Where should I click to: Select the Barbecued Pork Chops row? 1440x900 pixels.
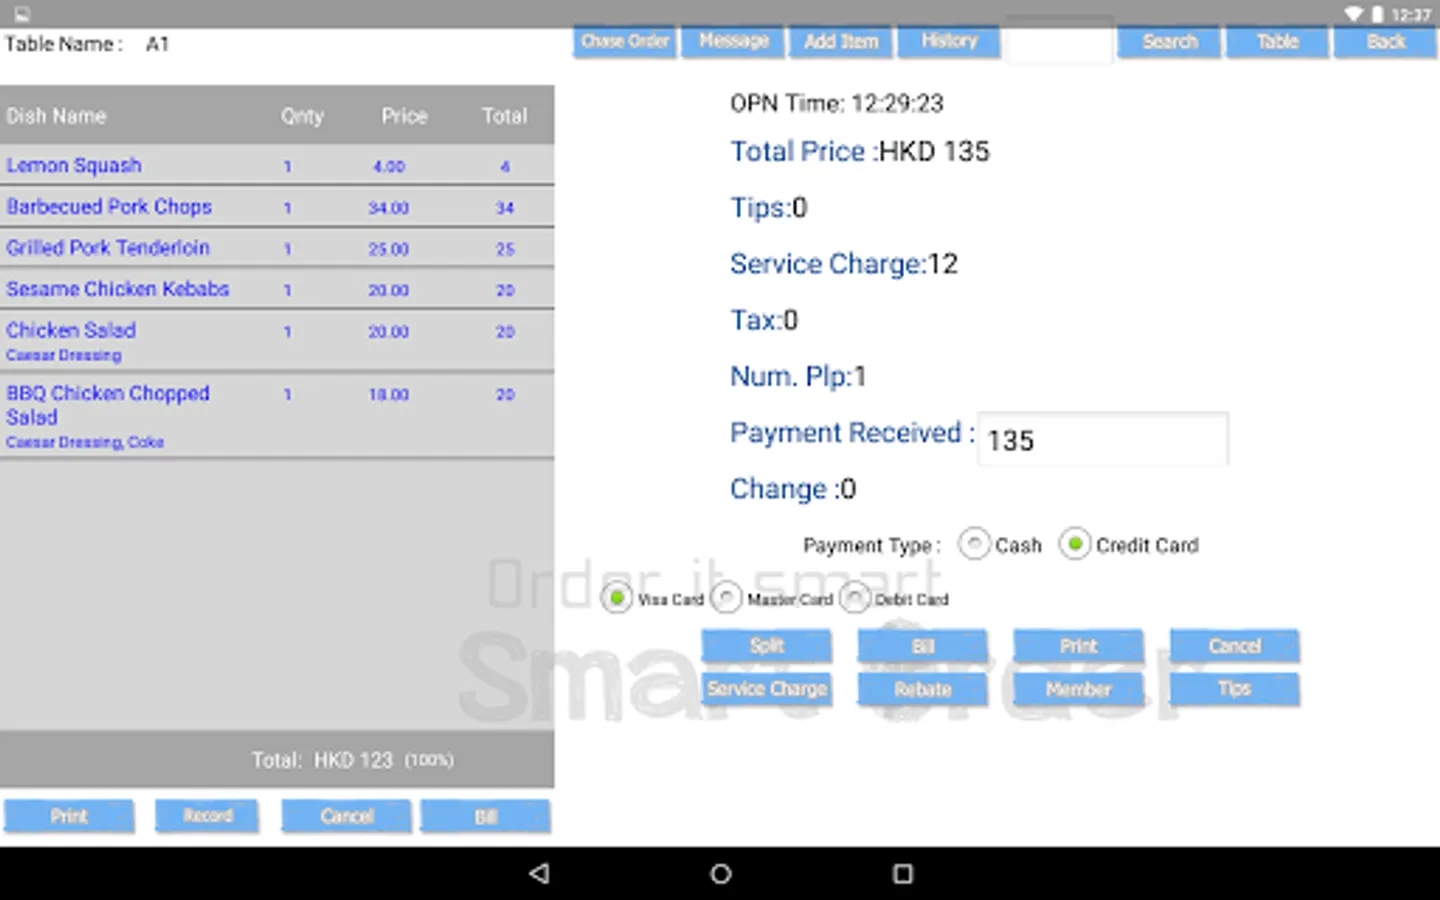[x=277, y=207]
